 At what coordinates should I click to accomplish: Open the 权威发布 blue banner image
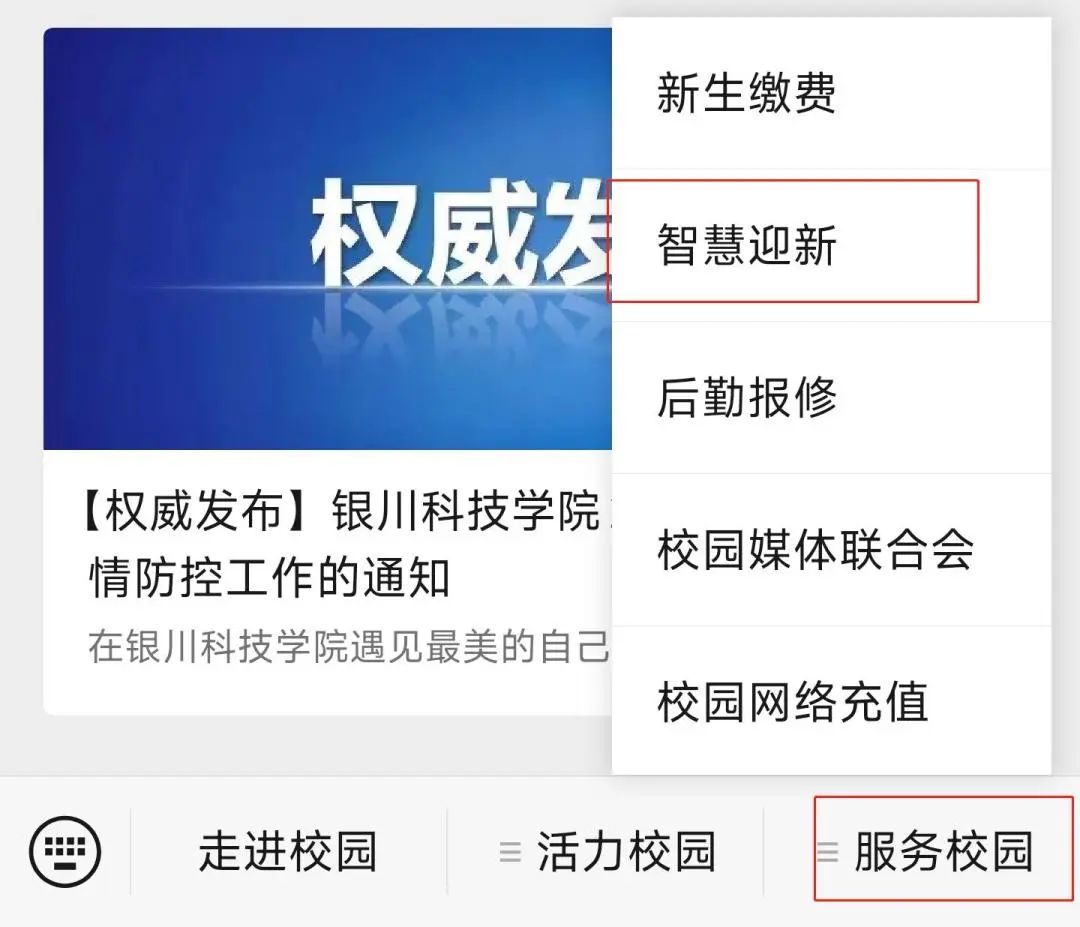327,239
